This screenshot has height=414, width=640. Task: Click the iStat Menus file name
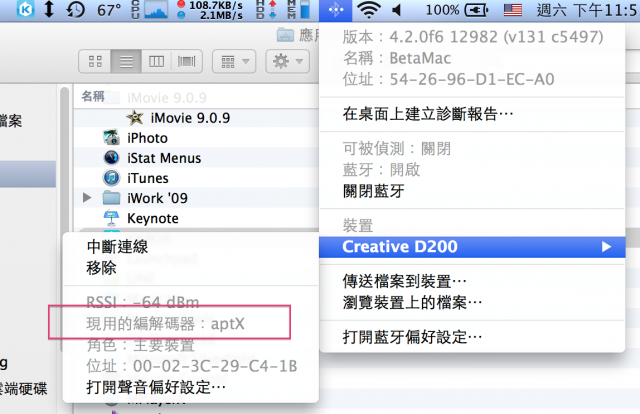[x=164, y=158]
